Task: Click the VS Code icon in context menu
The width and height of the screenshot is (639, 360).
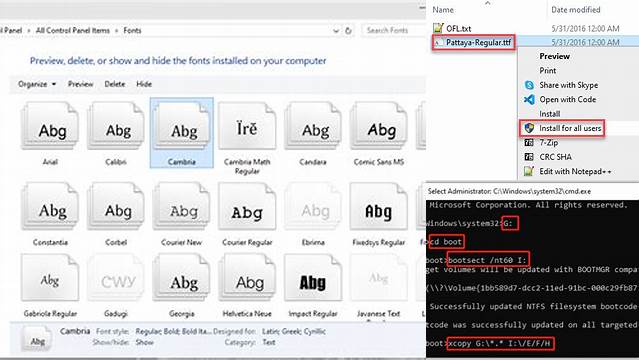Action: click(x=529, y=99)
